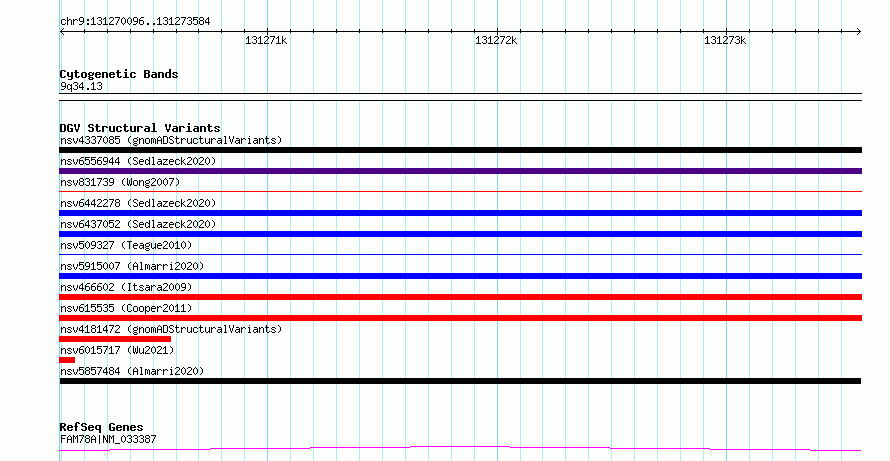The width and height of the screenshot is (890, 461).
Task: Select the red nsv466602 variant bar
Action: point(460,297)
